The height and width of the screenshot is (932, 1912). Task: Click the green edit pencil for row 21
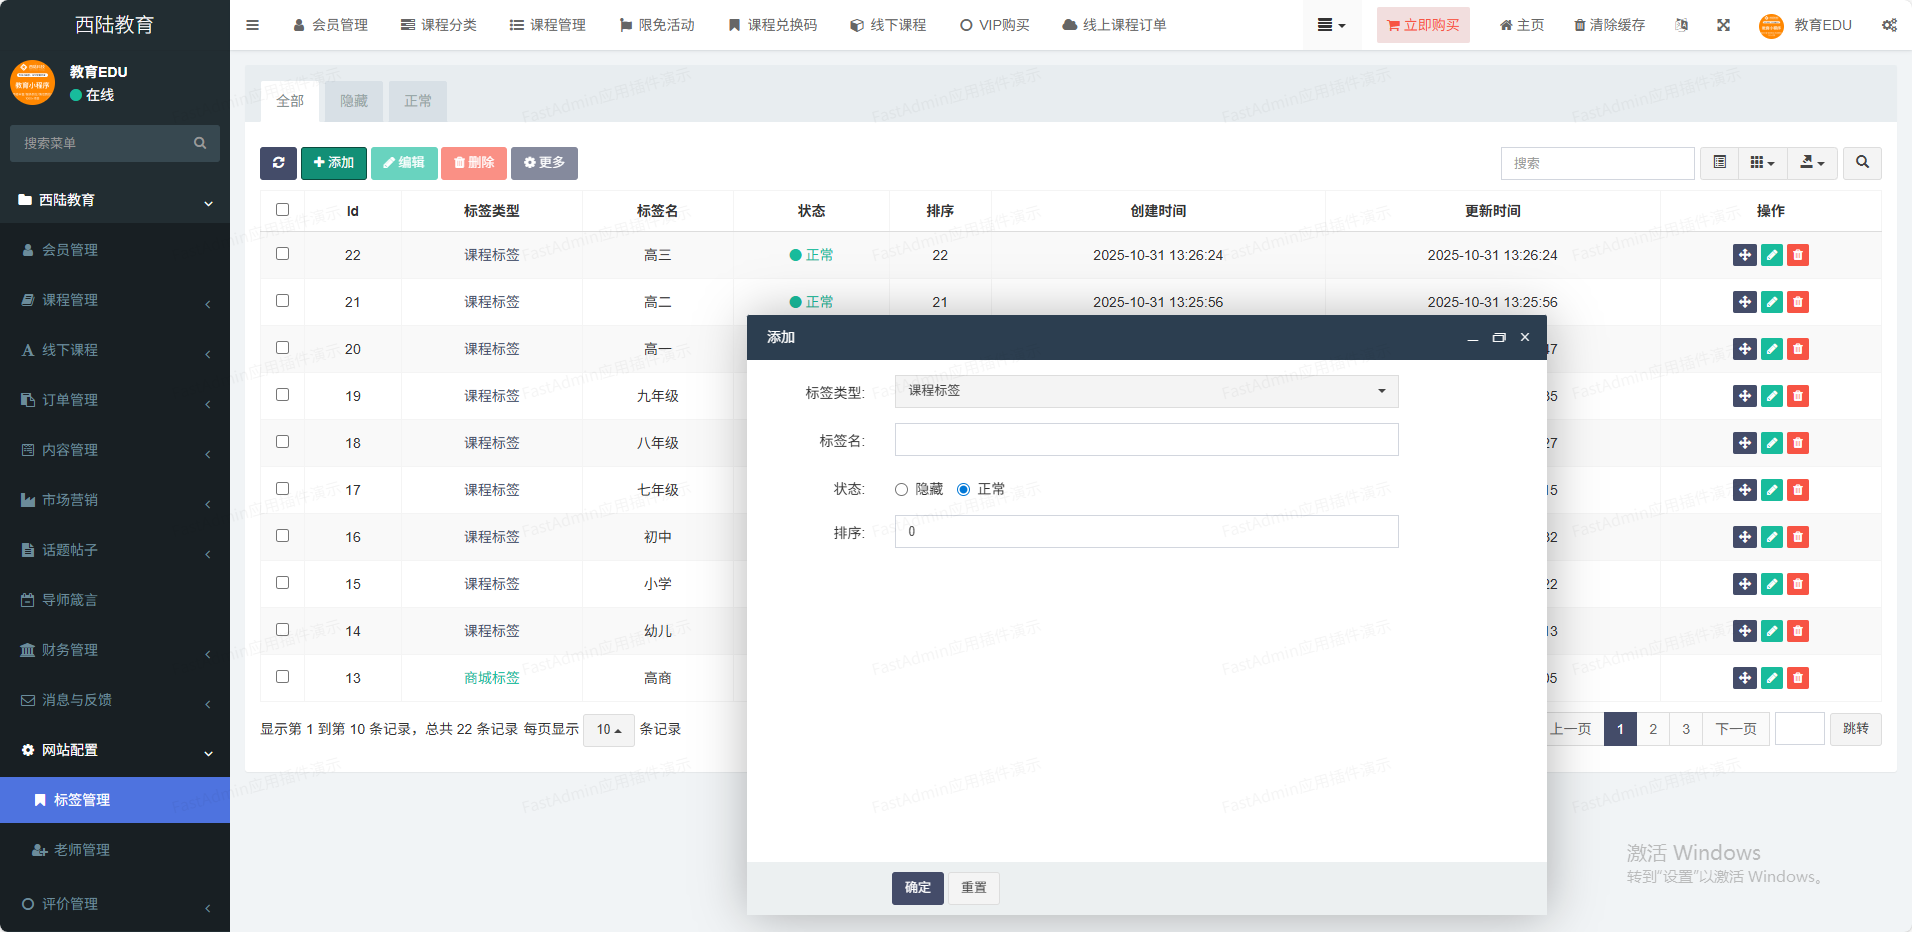coord(1771,302)
